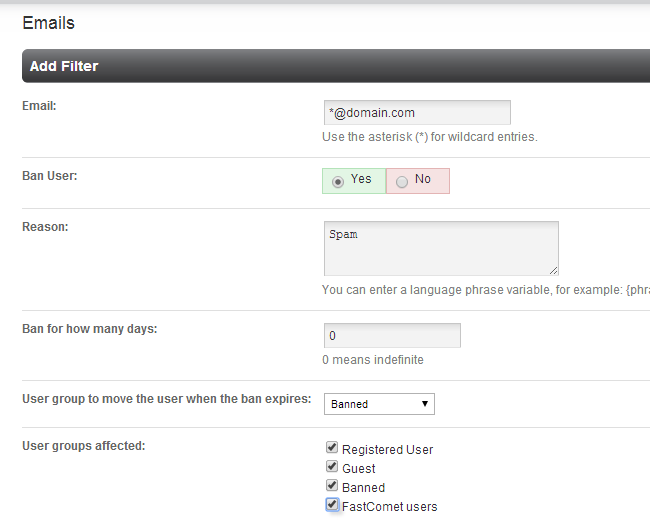Click inside the Reason text area
This screenshot has height=524, width=650.
[441, 248]
